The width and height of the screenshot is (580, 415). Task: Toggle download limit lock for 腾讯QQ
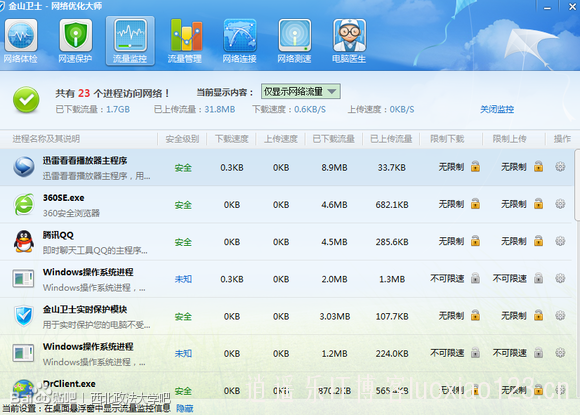pyautogui.click(x=475, y=241)
